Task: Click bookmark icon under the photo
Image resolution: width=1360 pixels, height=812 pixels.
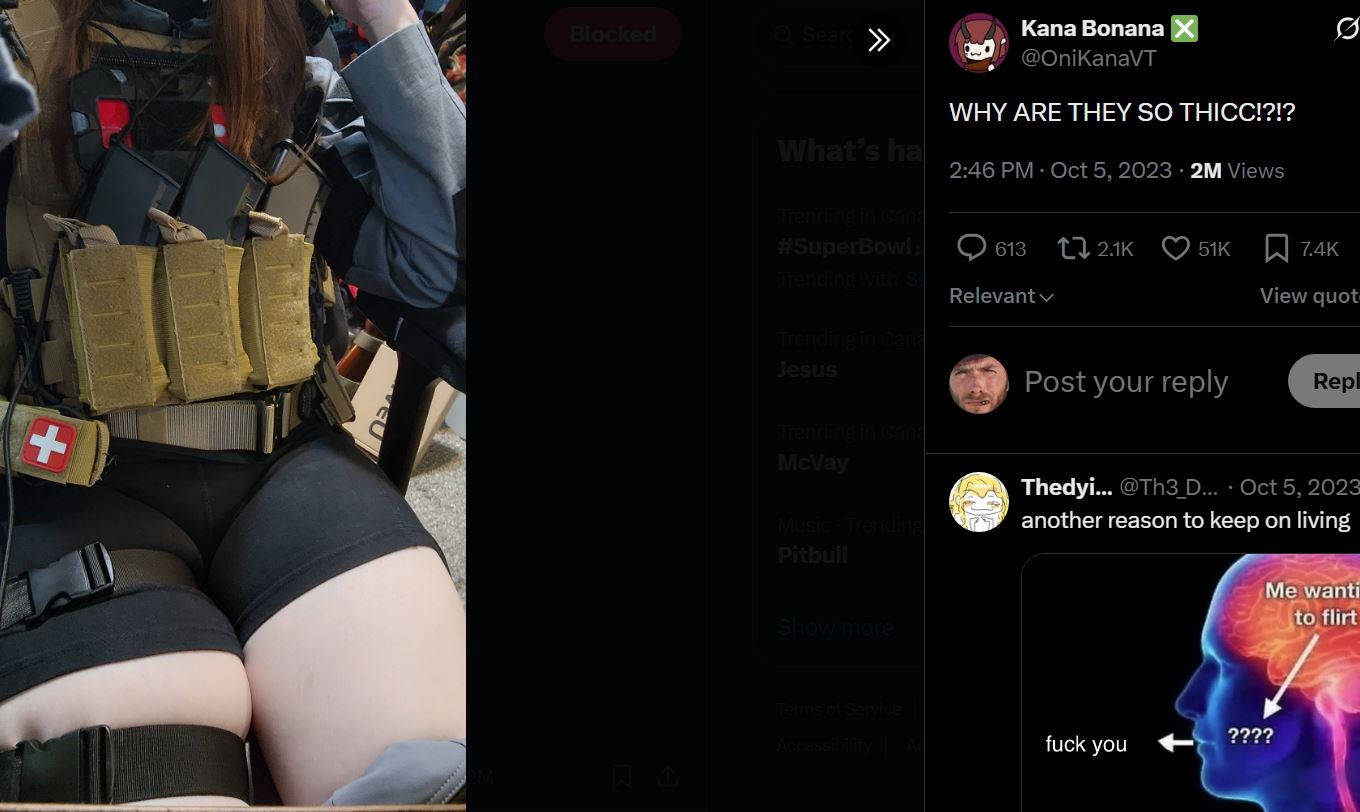Action: (621, 776)
